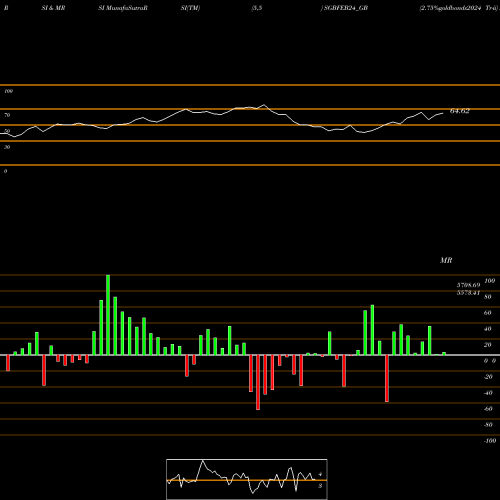
Task: Click the RSI axis label 70
Action: [x=7, y=115]
